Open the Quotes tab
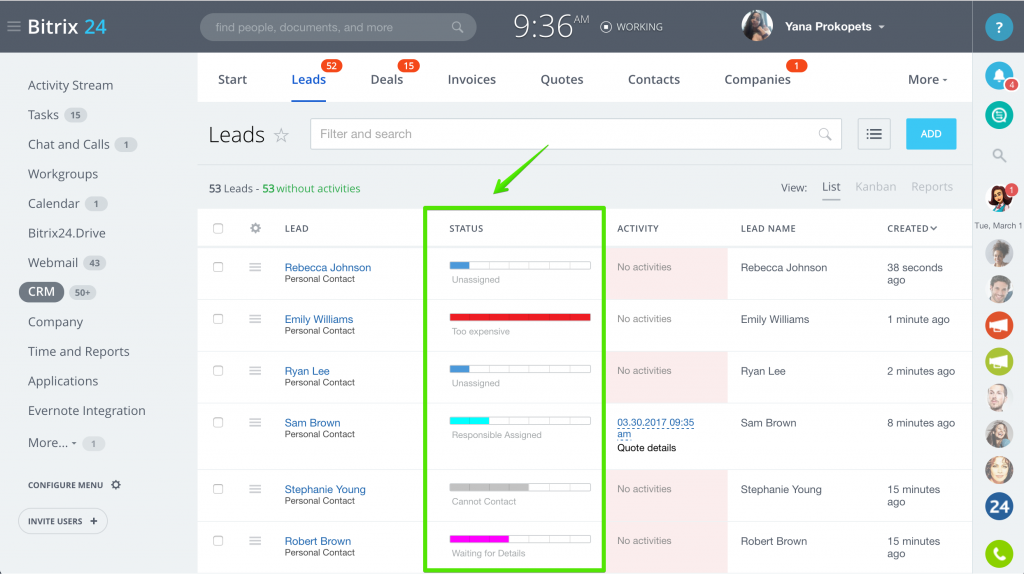The image size is (1024, 574). coord(562,80)
